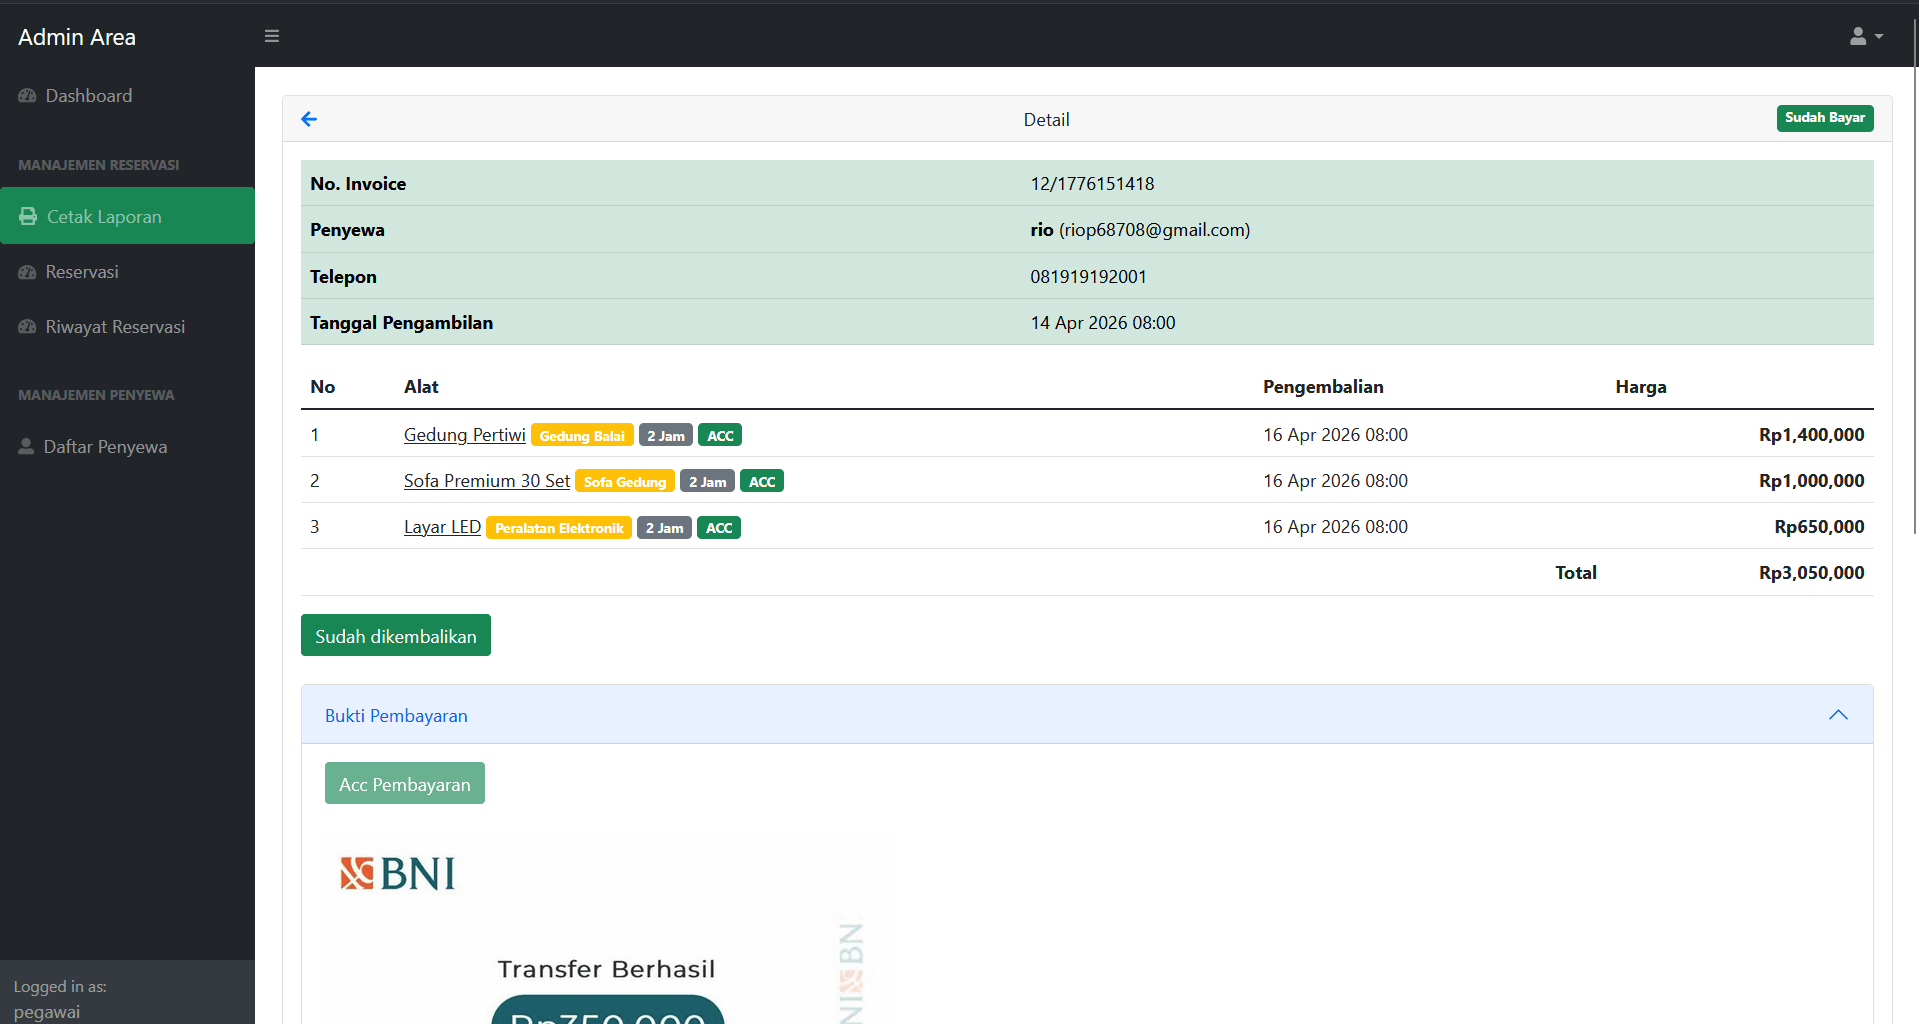Open the Layar LED link
The image size is (1919, 1024).
pos(442,527)
